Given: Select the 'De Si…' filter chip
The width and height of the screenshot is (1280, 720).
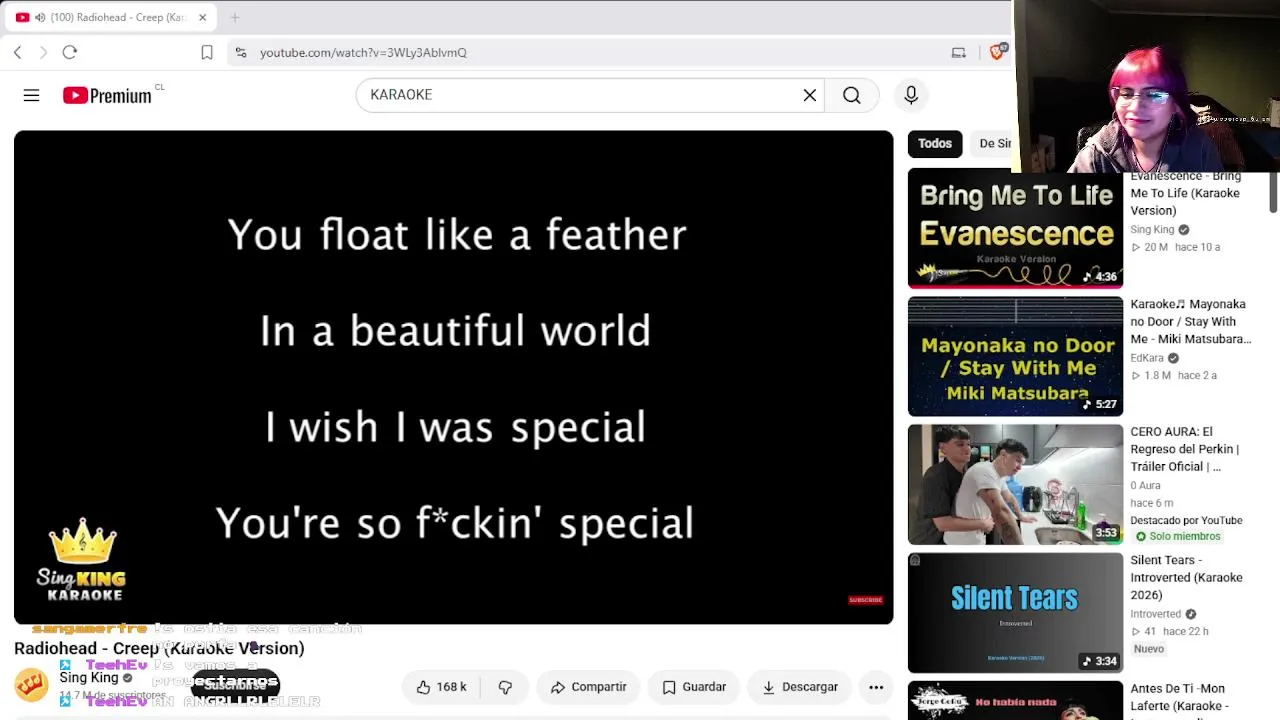Looking at the screenshot, I should click(x=994, y=143).
